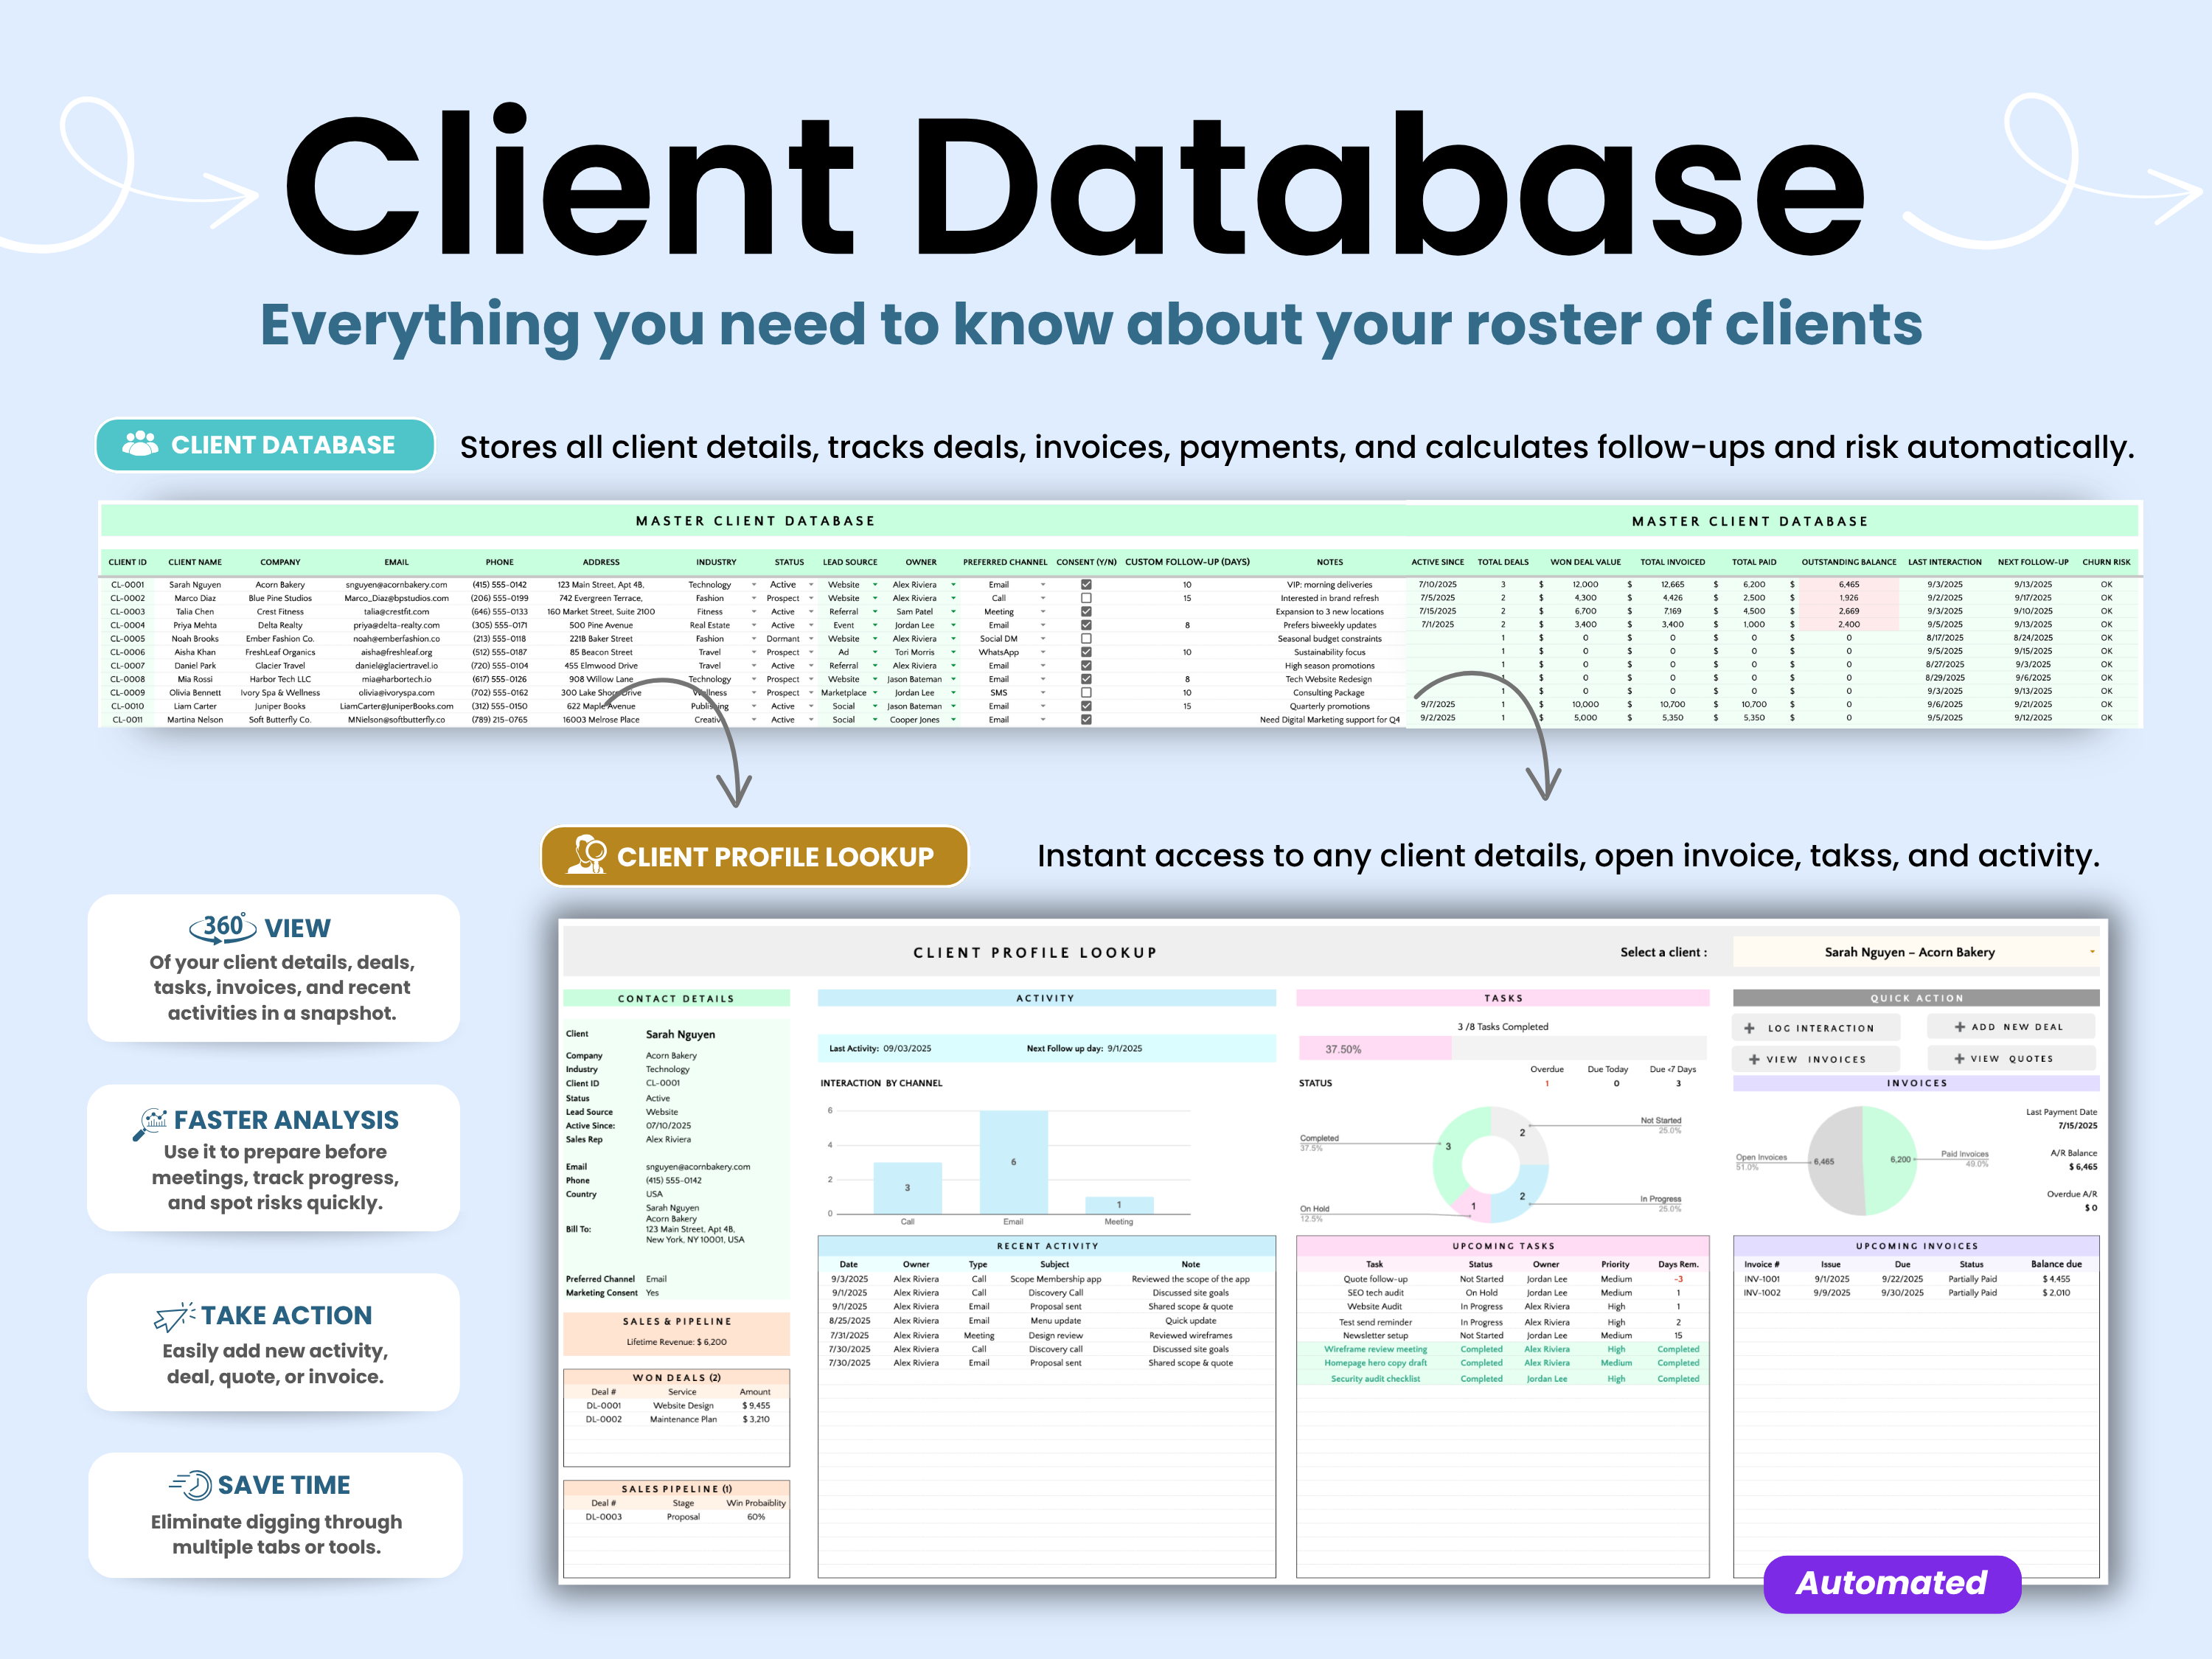The image size is (2212, 1659).
Task: Click the DL-0003 pipeline deal row
Action: (677, 1517)
